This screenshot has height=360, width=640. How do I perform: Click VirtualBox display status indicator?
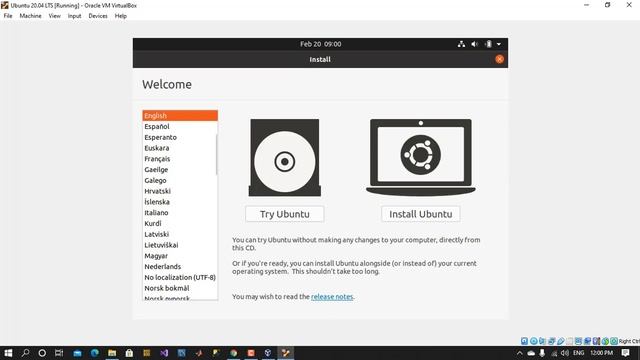[578, 341]
